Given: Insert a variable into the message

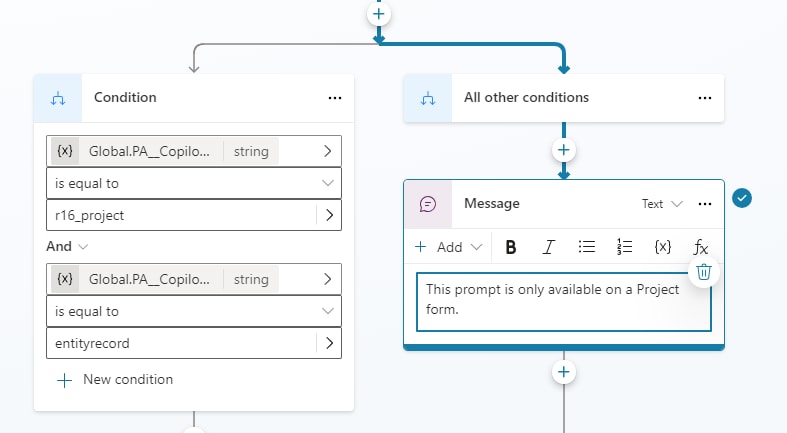Looking at the screenshot, I should (662, 247).
